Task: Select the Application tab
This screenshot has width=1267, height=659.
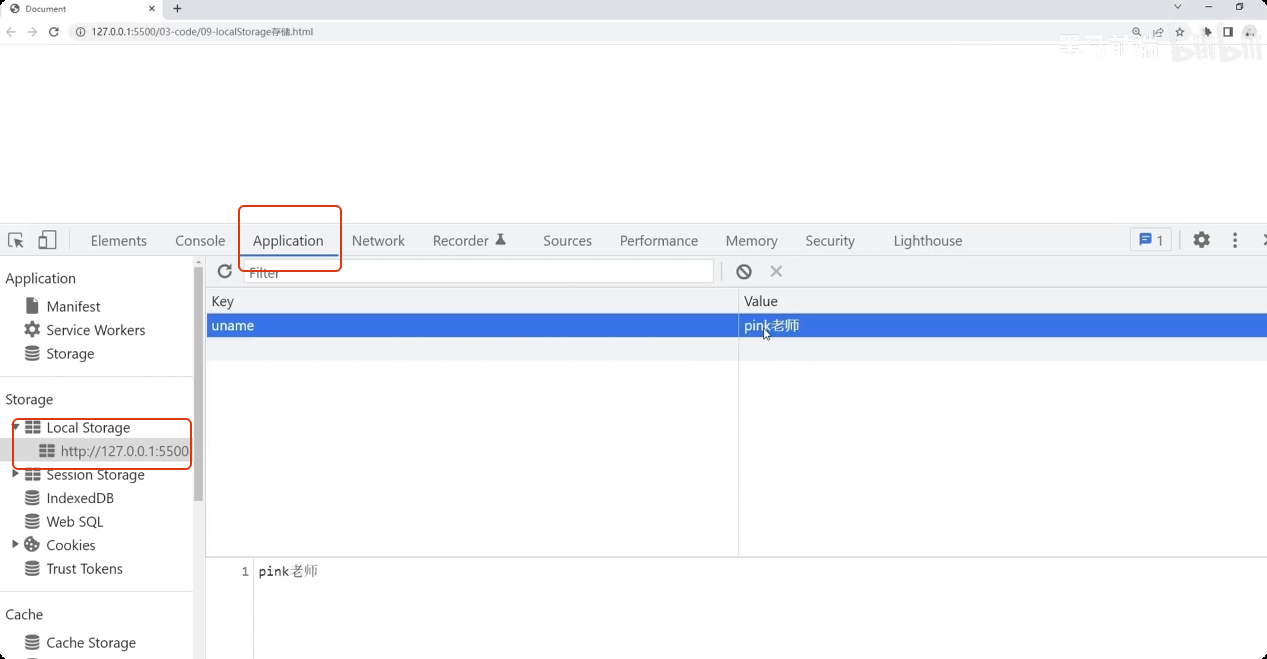Action: (x=288, y=241)
